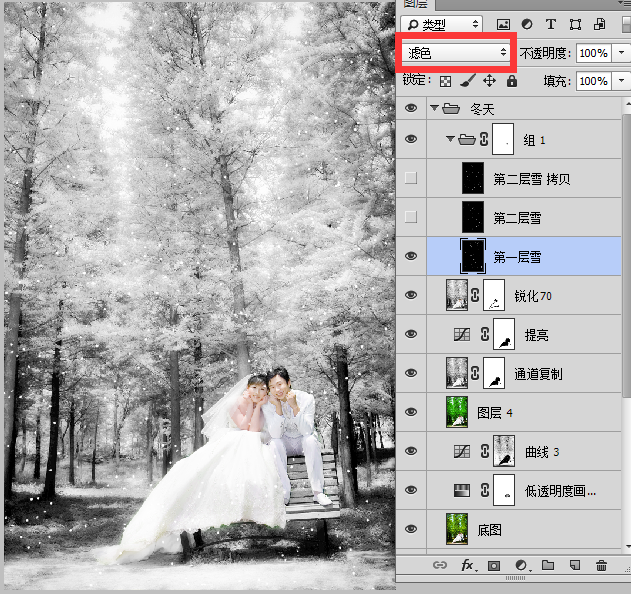This screenshot has width=631, height=594.
Task: Click the 不透明度 100% value field
Action: tap(594, 53)
